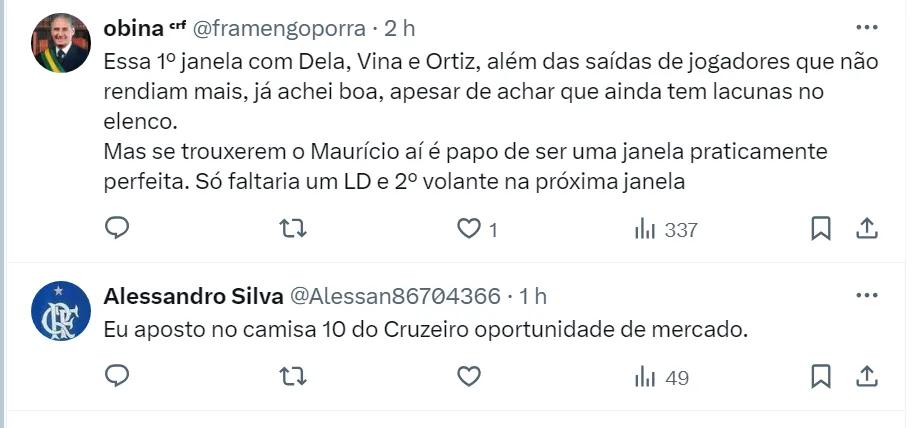Share Alessandro Silva's tweet
The width and height of the screenshot is (914, 428).
[x=866, y=377]
